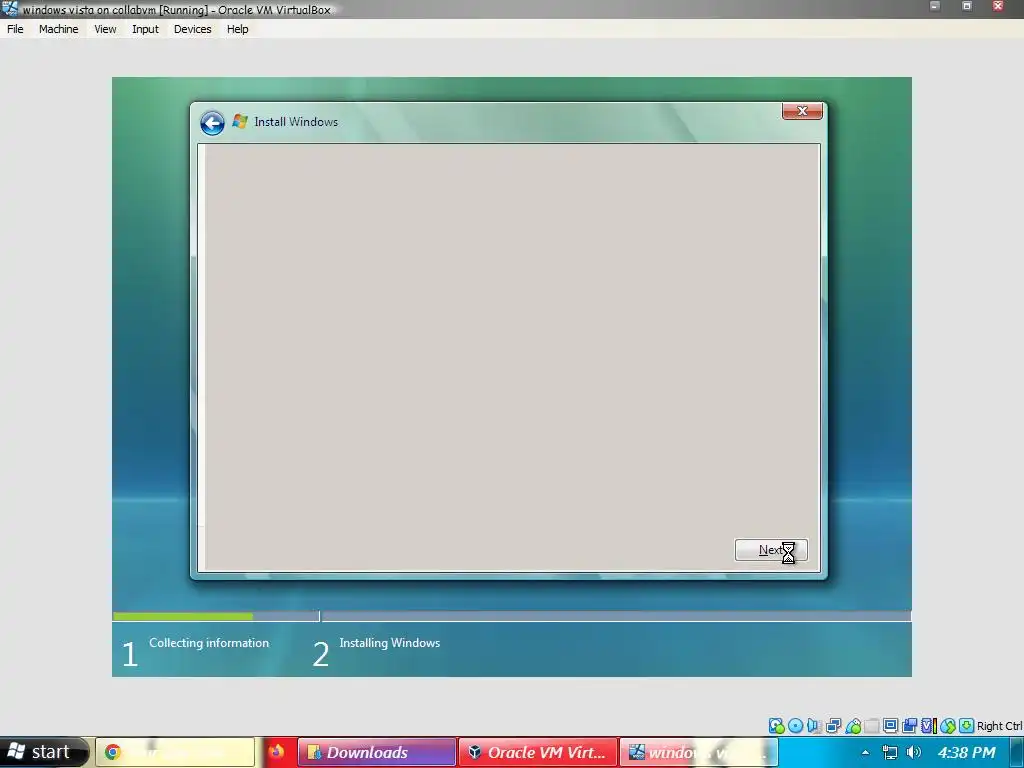Close the Install Windows dialog
1024x768 pixels.
(802, 111)
